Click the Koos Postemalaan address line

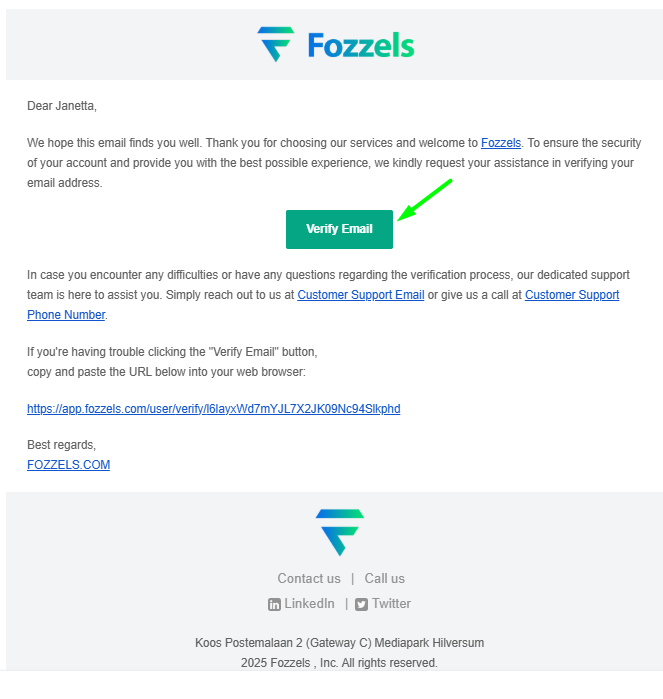click(339, 643)
